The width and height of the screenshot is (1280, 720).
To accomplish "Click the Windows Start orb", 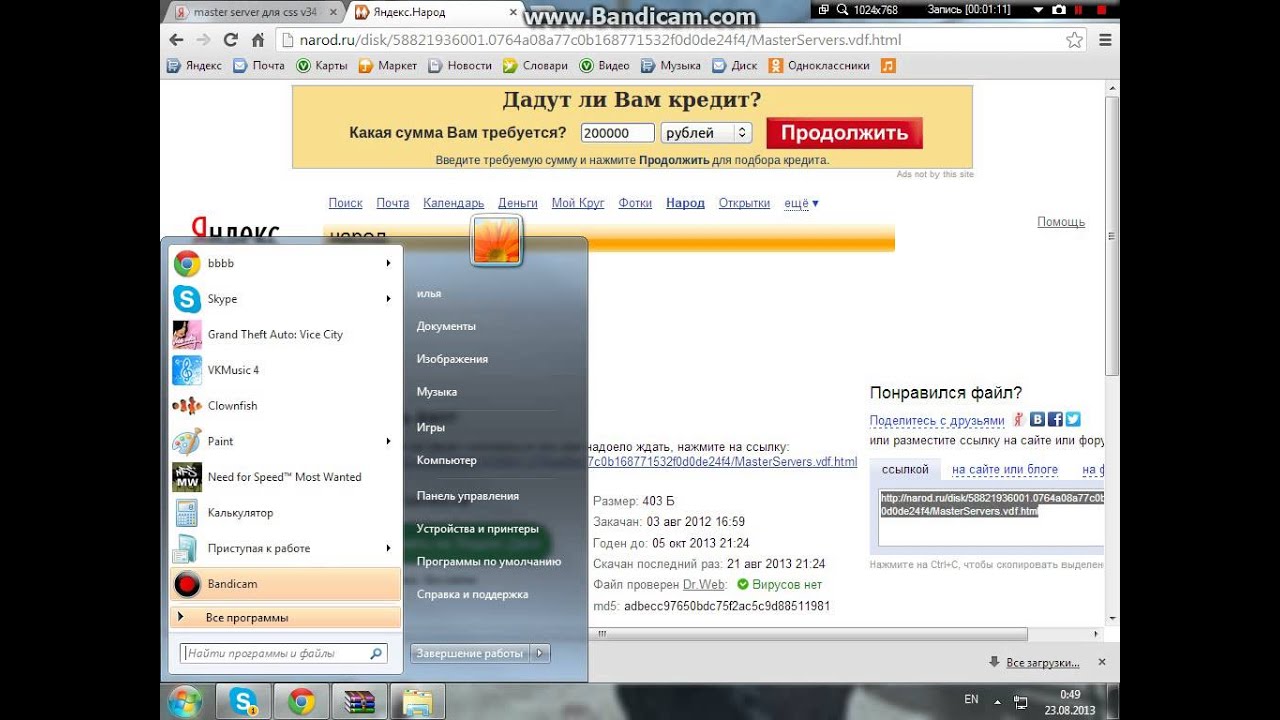I will pos(185,702).
